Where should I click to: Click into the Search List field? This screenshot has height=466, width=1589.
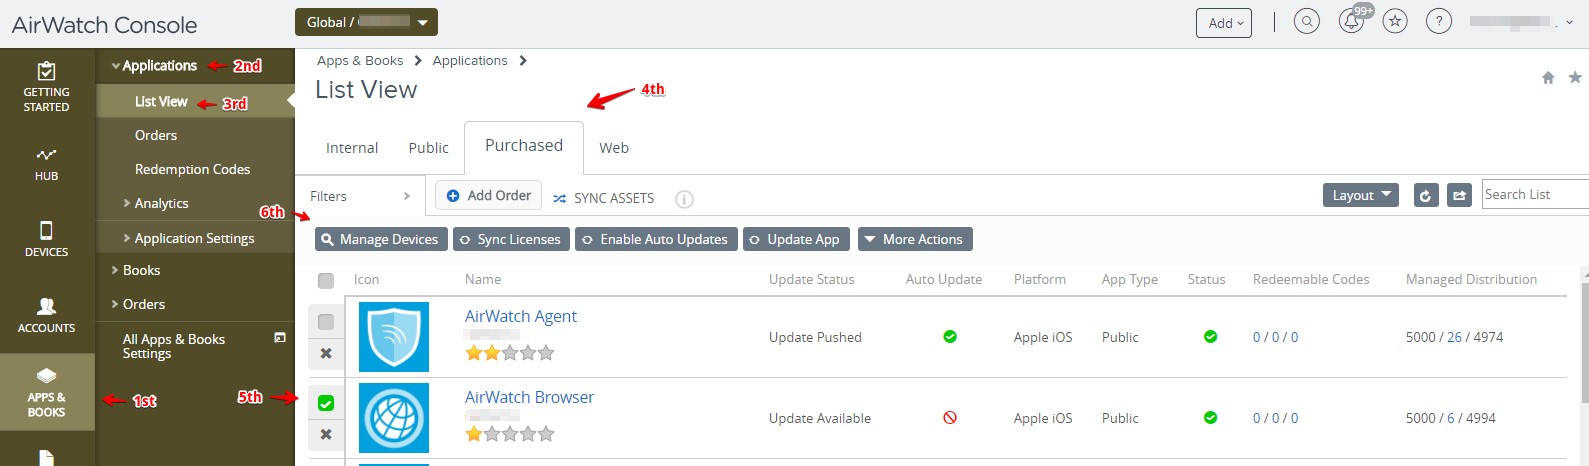pyautogui.click(x=1534, y=195)
